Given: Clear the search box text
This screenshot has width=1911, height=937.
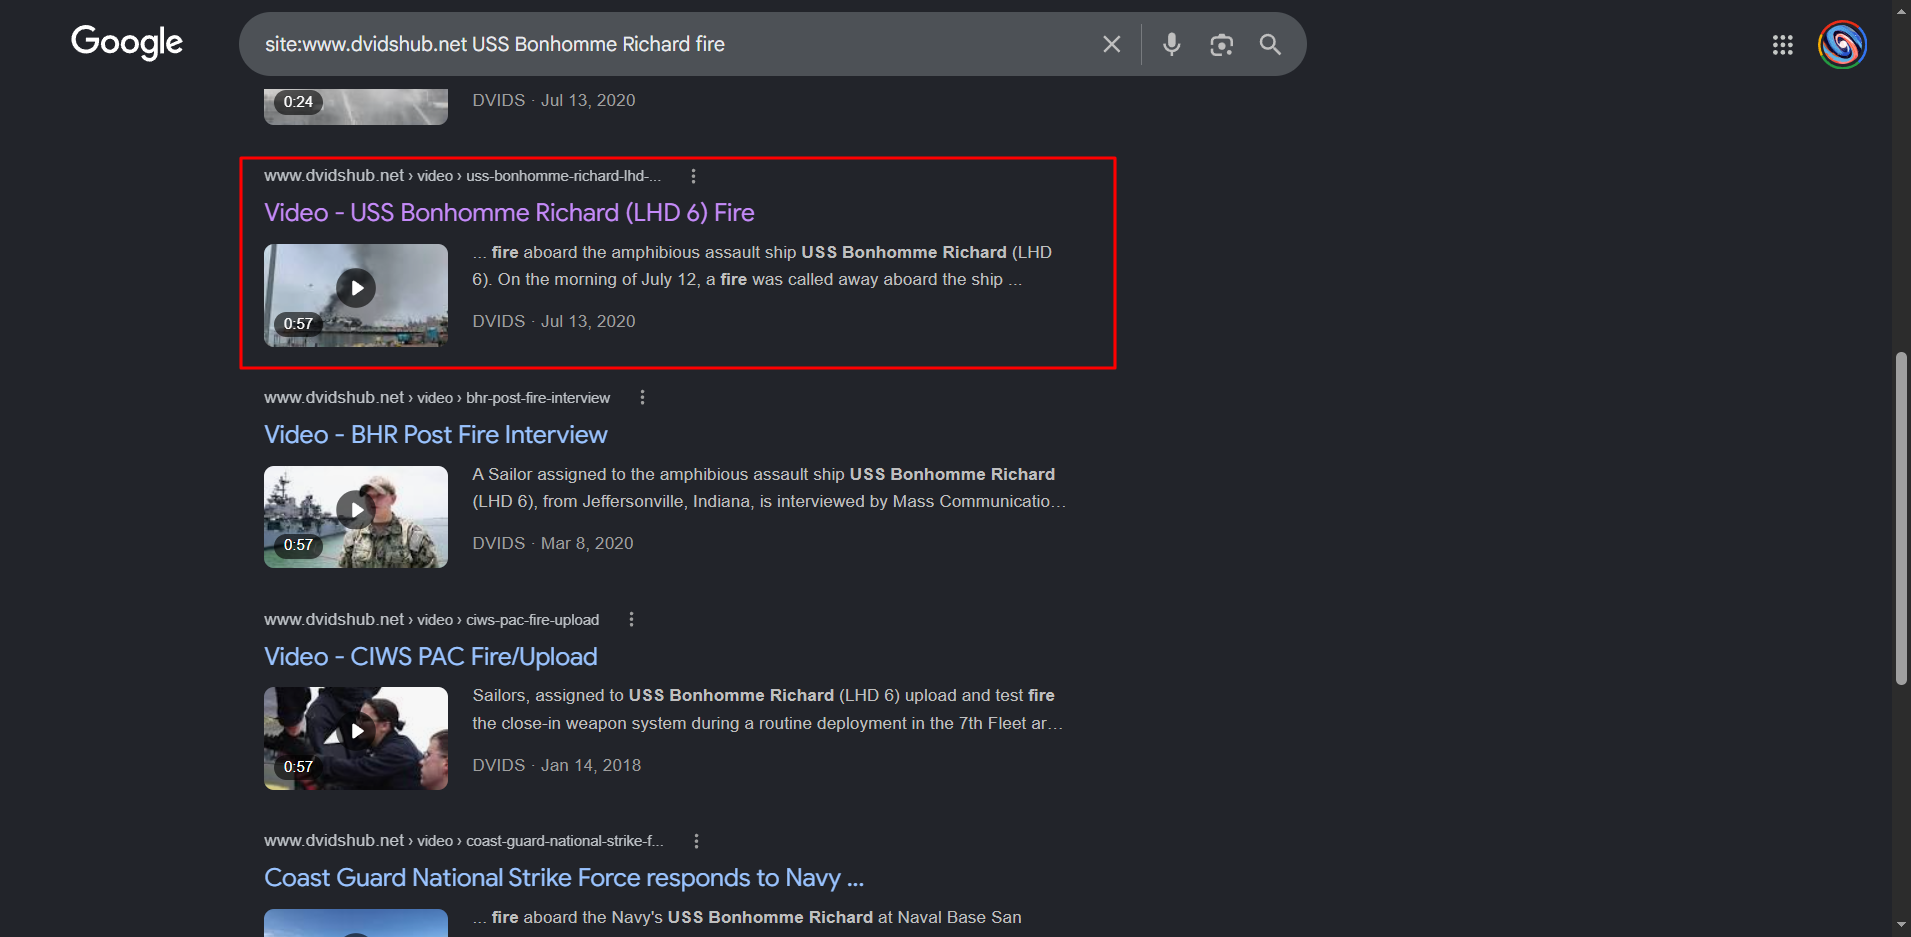Looking at the screenshot, I should 1111,44.
